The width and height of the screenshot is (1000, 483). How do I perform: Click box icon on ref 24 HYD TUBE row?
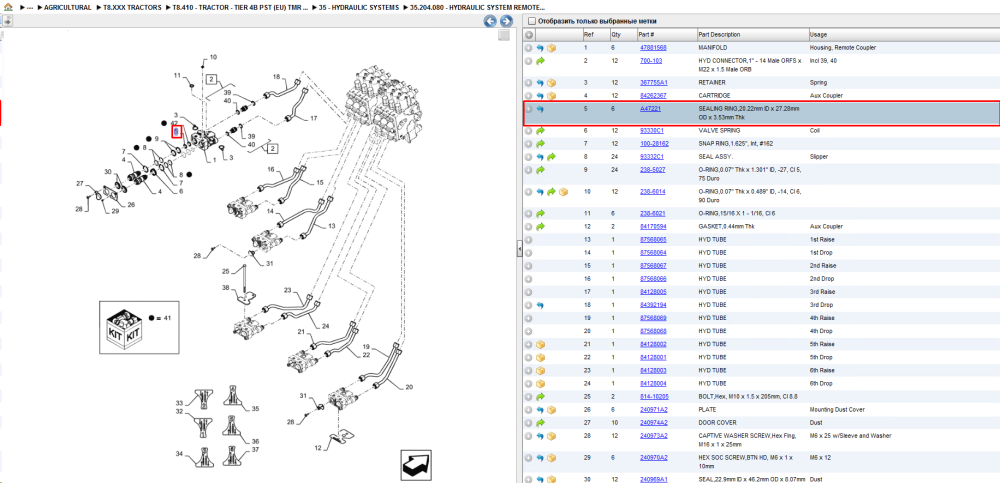click(x=540, y=383)
